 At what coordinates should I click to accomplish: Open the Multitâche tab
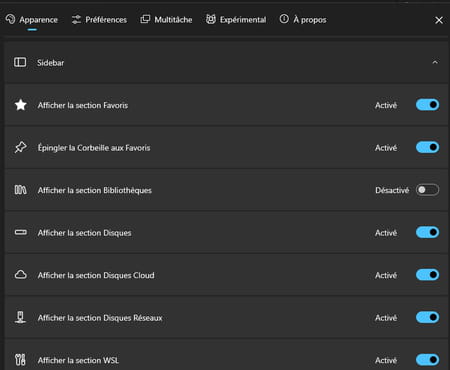click(166, 20)
